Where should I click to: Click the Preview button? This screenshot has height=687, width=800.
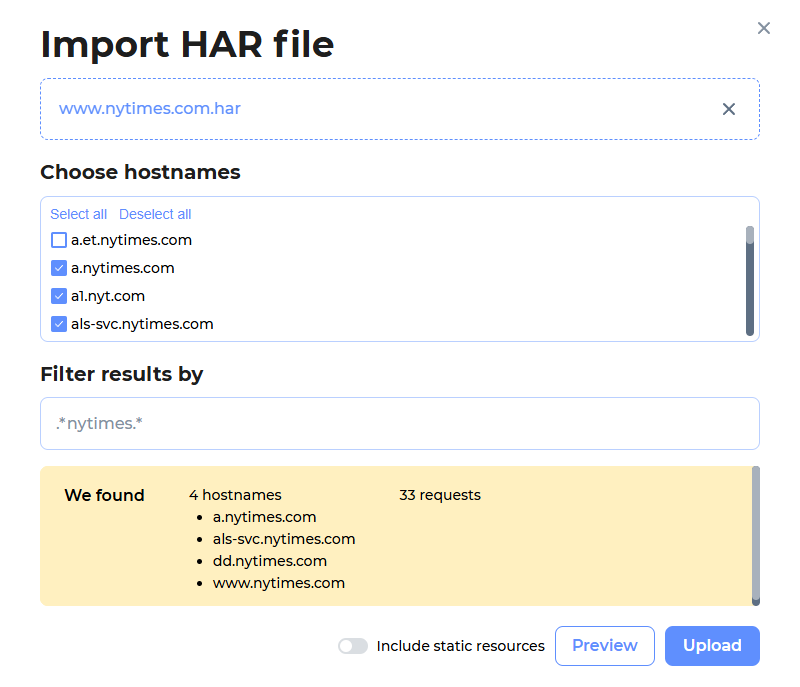[604, 646]
